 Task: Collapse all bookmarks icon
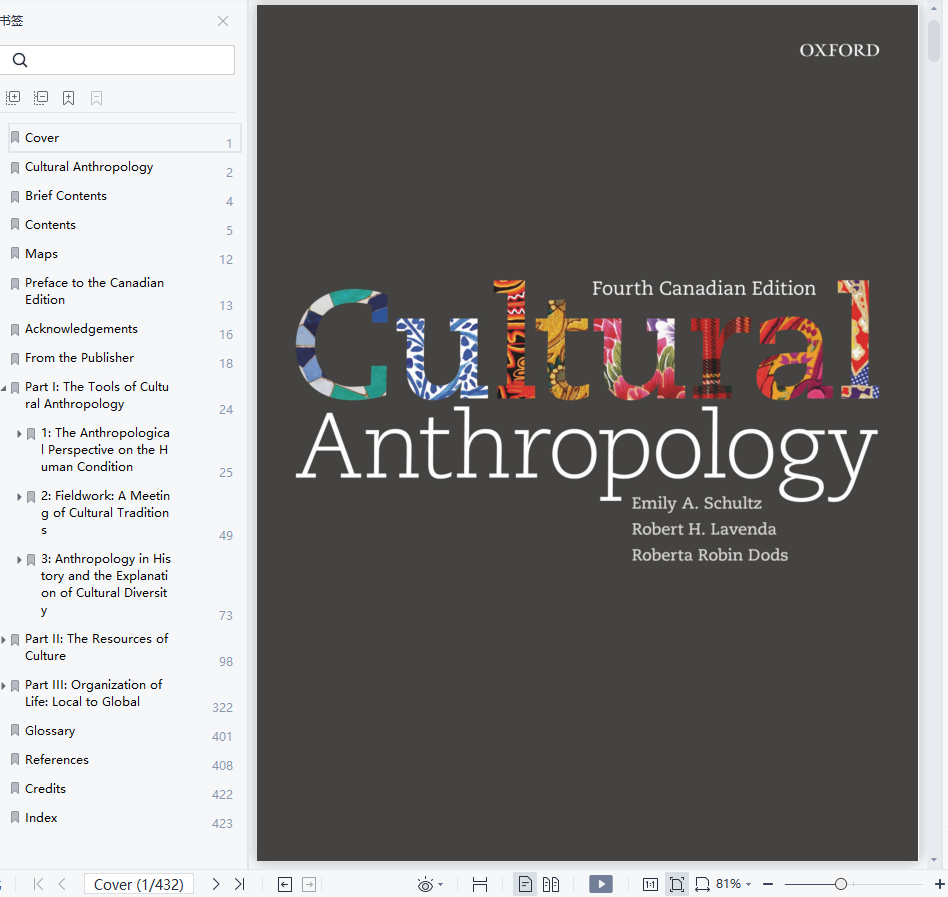(41, 98)
